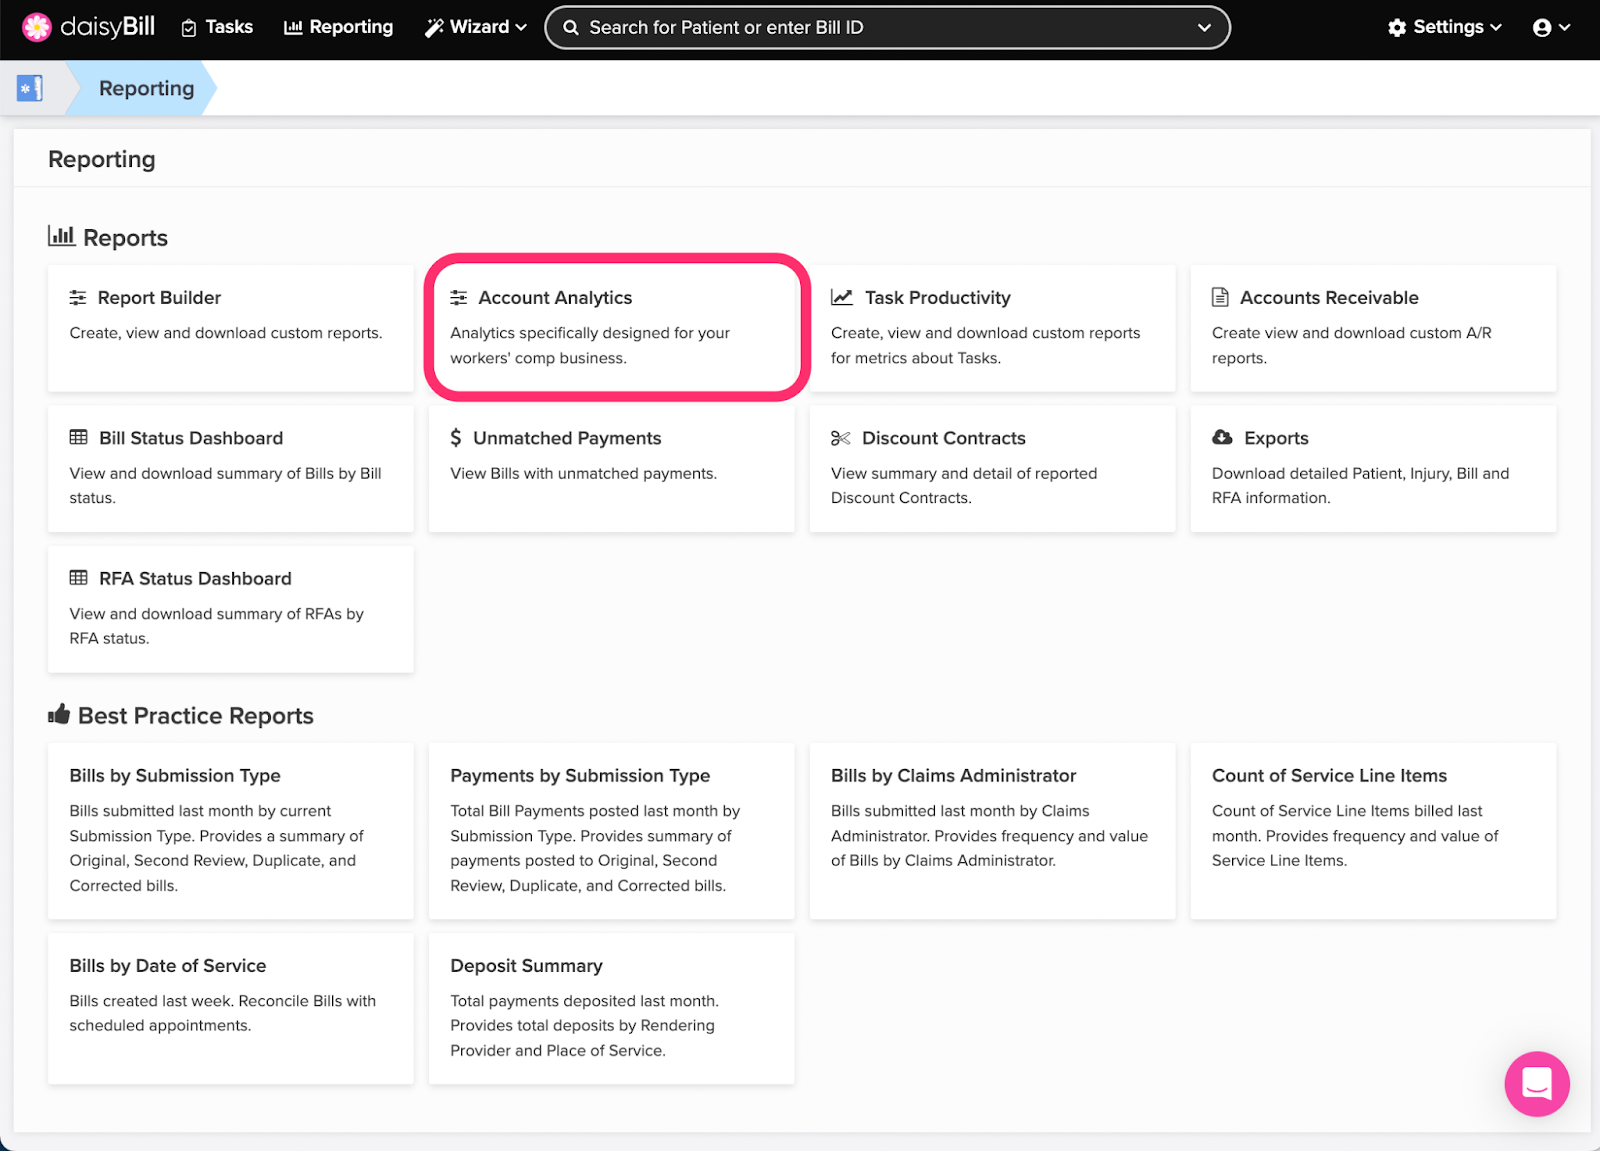The height and width of the screenshot is (1151, 1600).
Task: Click the Reporting bar chart icon in navbar
Action: pos(293,28)
